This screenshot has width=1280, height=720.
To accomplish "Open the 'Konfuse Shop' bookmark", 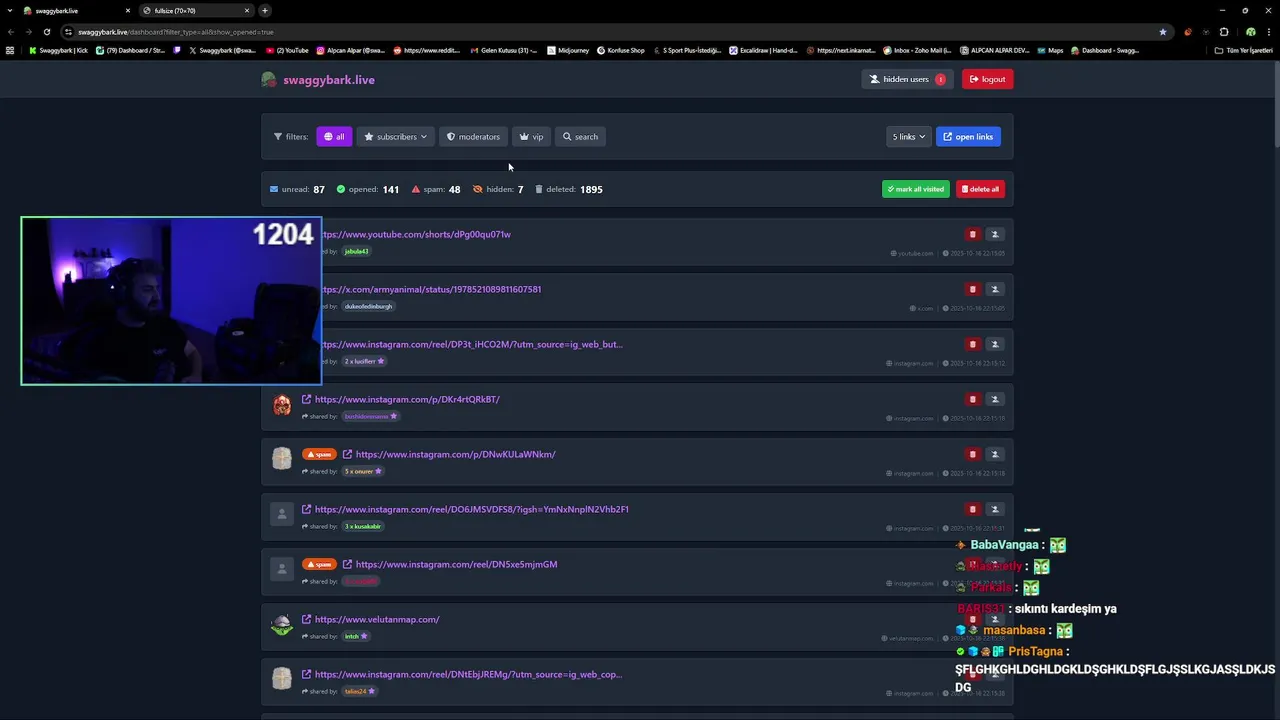I will tap(620, 50).
